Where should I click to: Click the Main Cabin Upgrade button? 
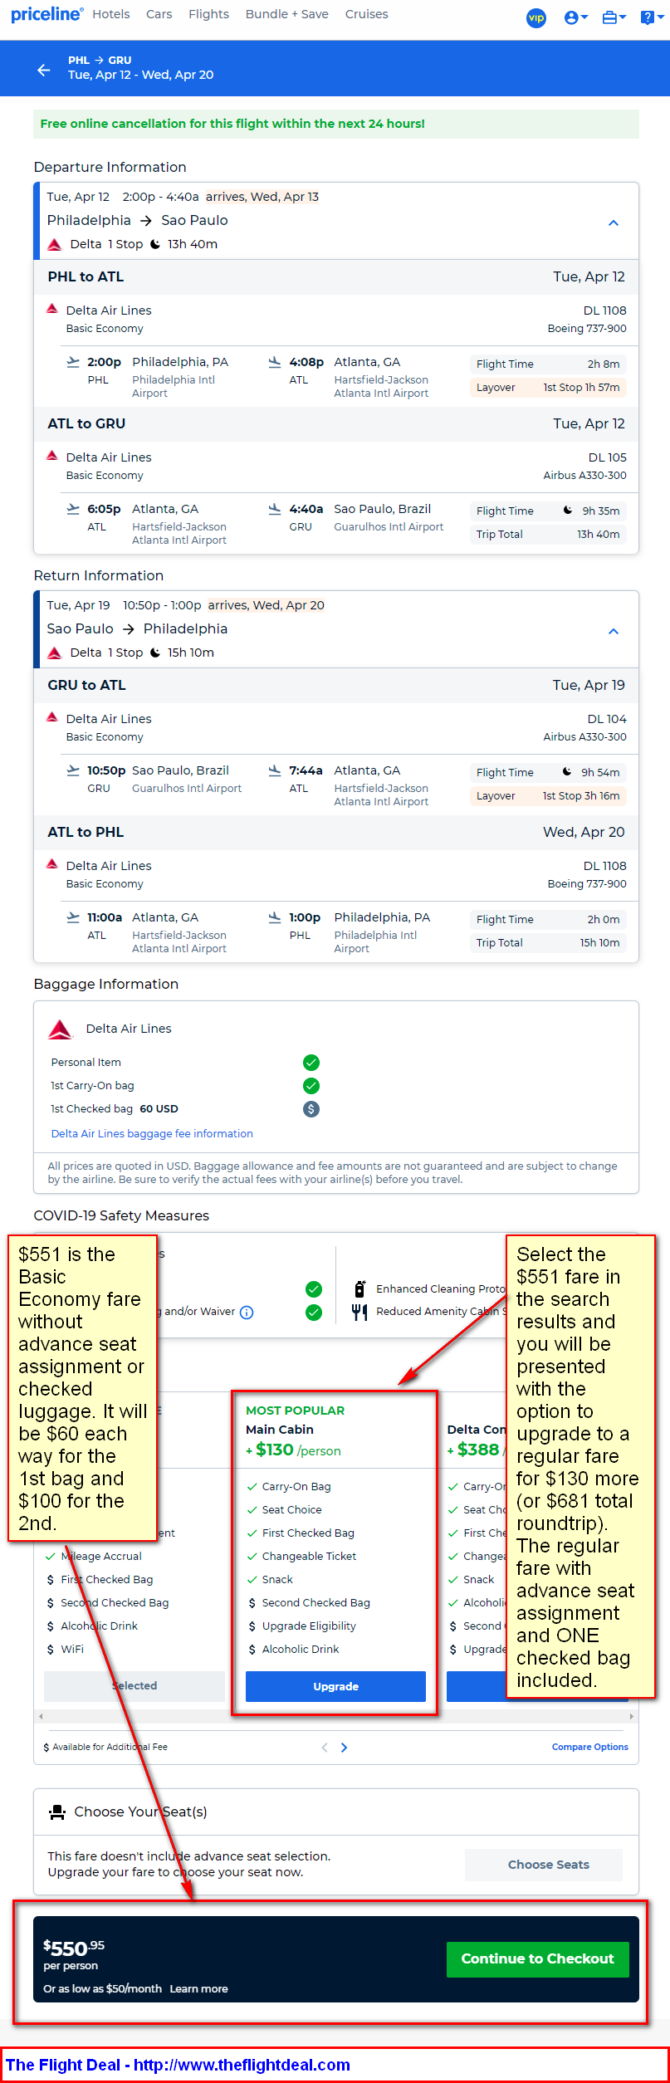pos(336,1686)
